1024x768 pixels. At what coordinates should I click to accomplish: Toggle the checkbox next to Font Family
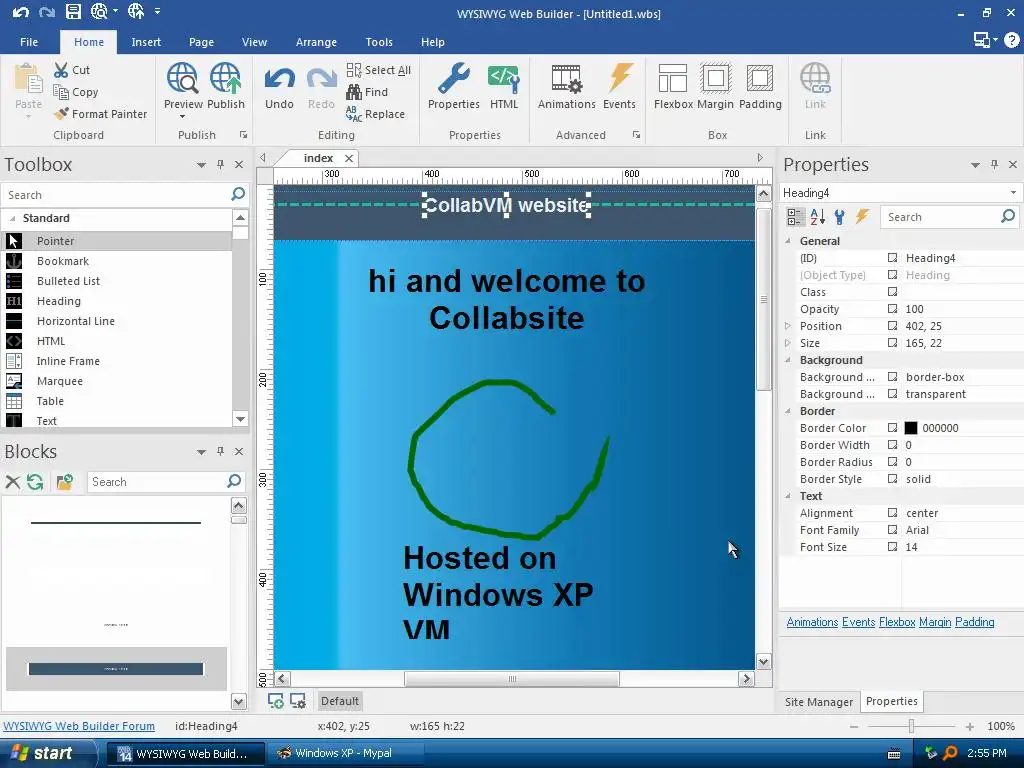[x=892, y=530]
